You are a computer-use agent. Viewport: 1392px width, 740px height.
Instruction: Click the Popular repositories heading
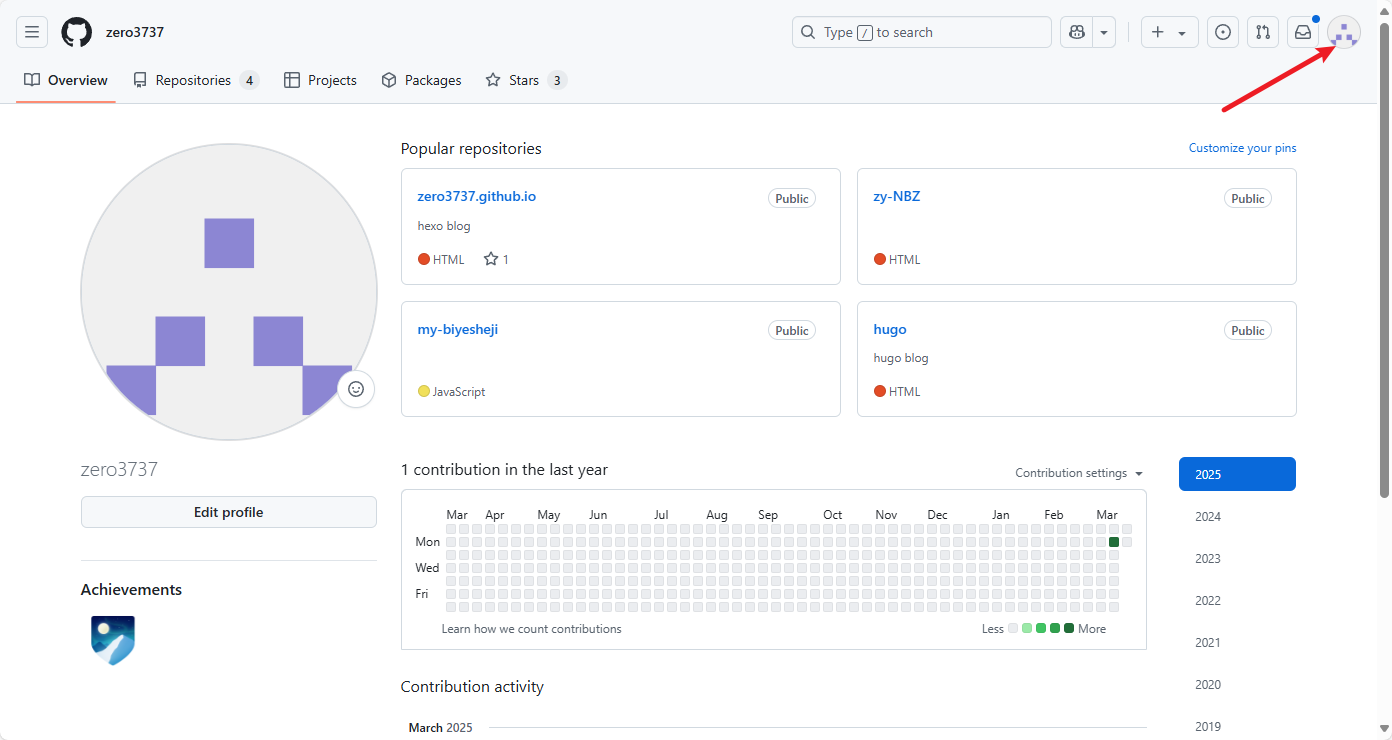(x=471, y=149)
